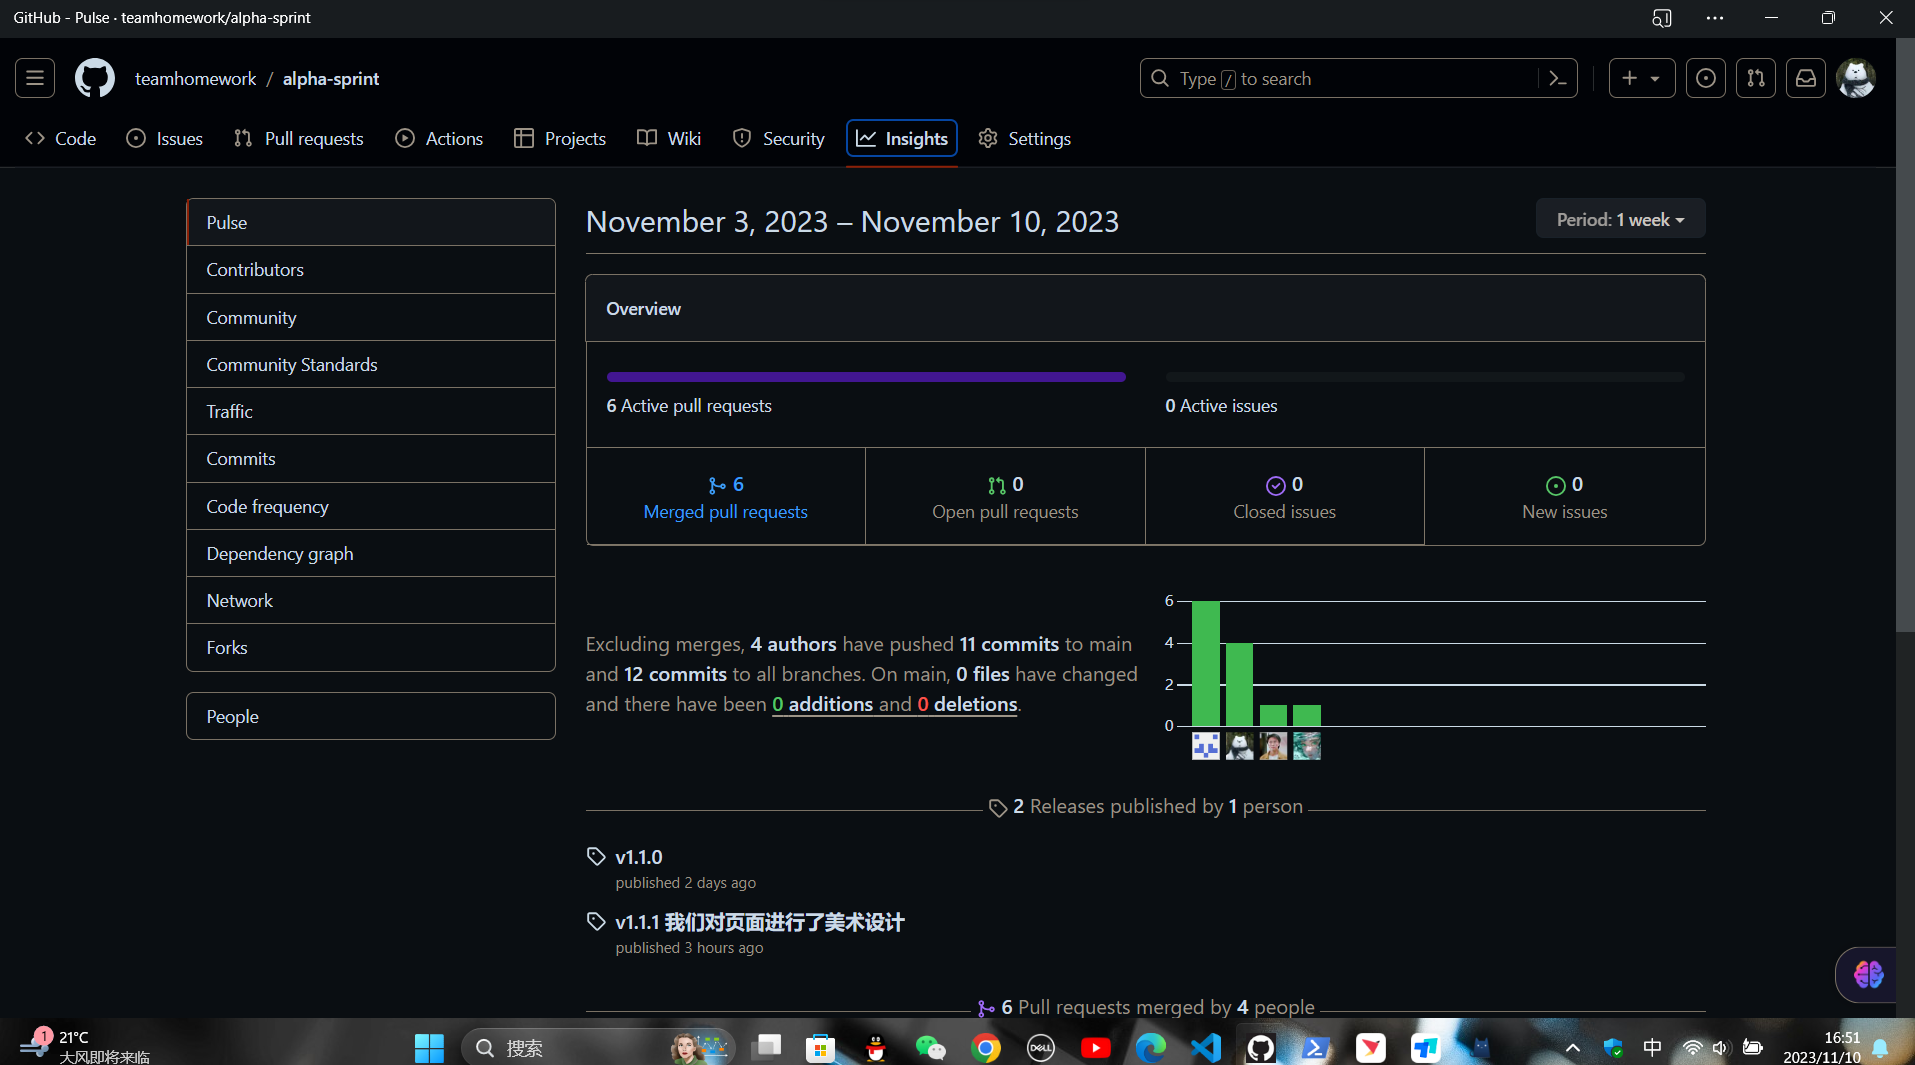Image resolution: width=1915 pixels, height=1065 pixels.
Task: Click the Windows taskbar search box
Action: 598,1047
